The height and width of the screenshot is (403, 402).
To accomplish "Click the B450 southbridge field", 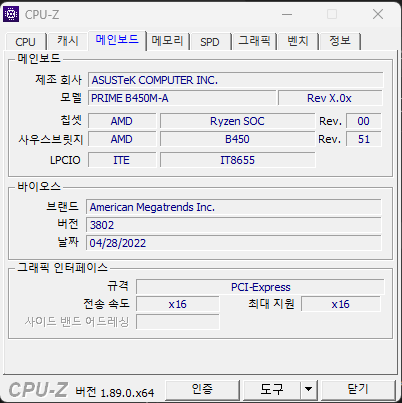I will point(237,139).
